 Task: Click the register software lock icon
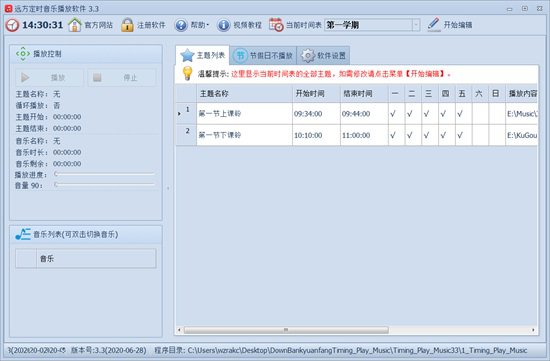(127, 25)
